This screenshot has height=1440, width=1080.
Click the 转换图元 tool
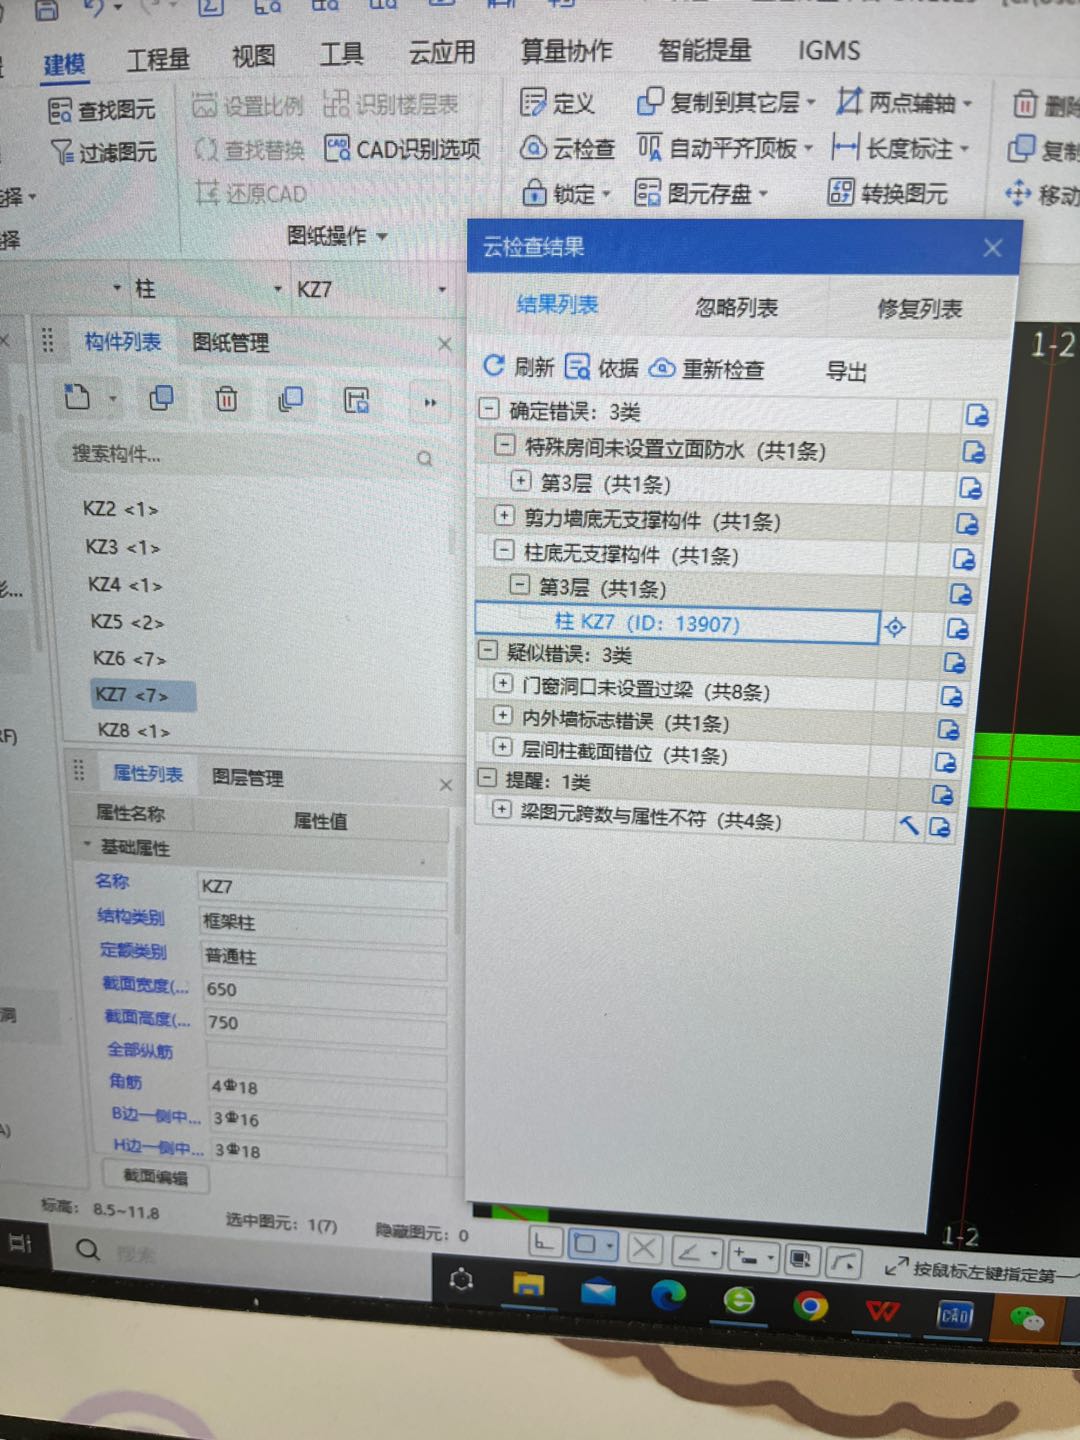click(x=887, y=192)
